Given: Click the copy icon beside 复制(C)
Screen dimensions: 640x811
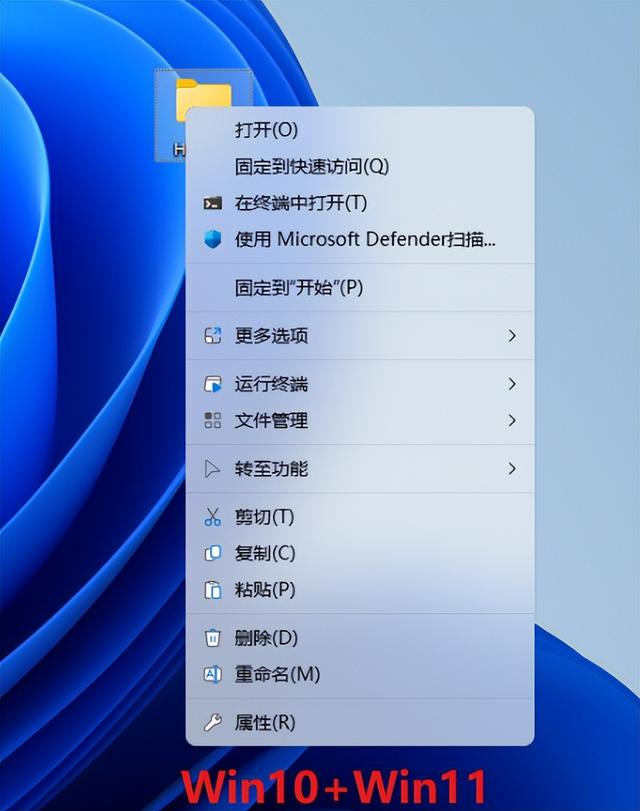Looking at the screenshot, I should click(213, 553).
